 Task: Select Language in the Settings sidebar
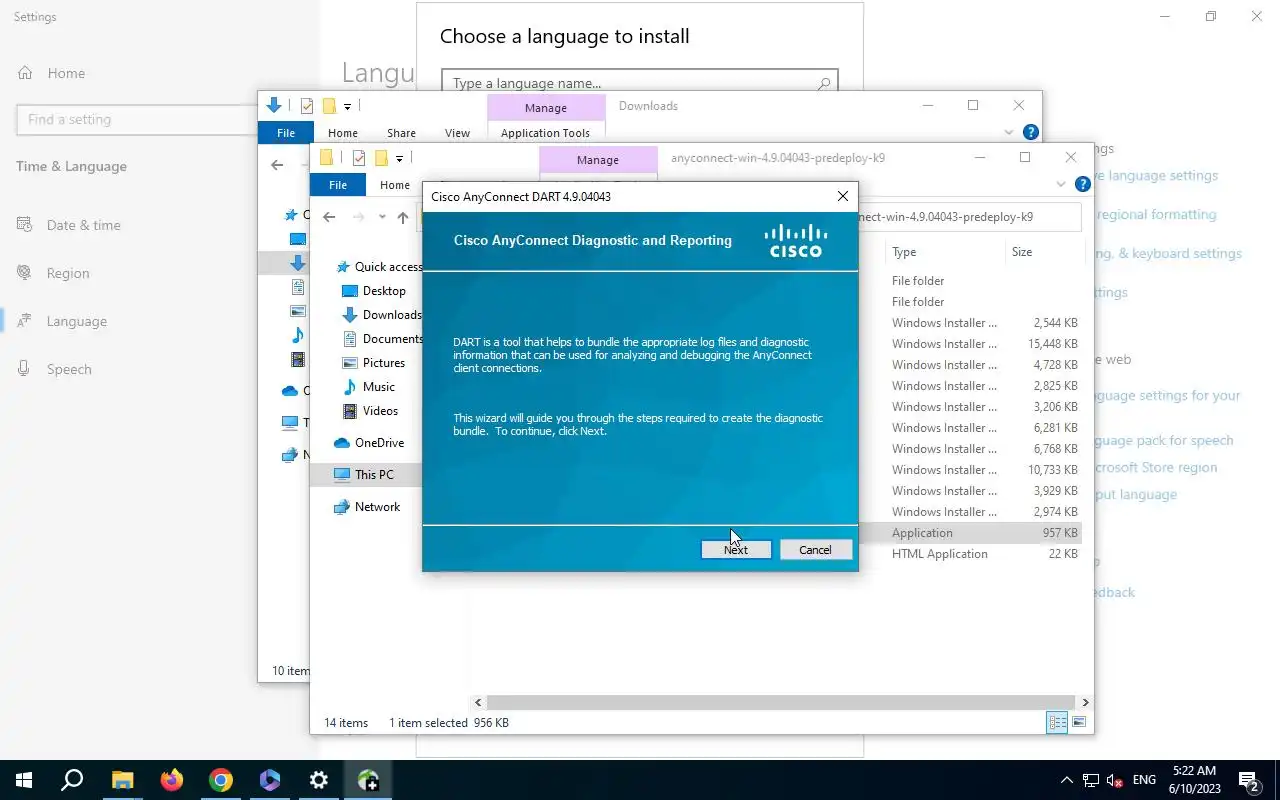[76, 321]
